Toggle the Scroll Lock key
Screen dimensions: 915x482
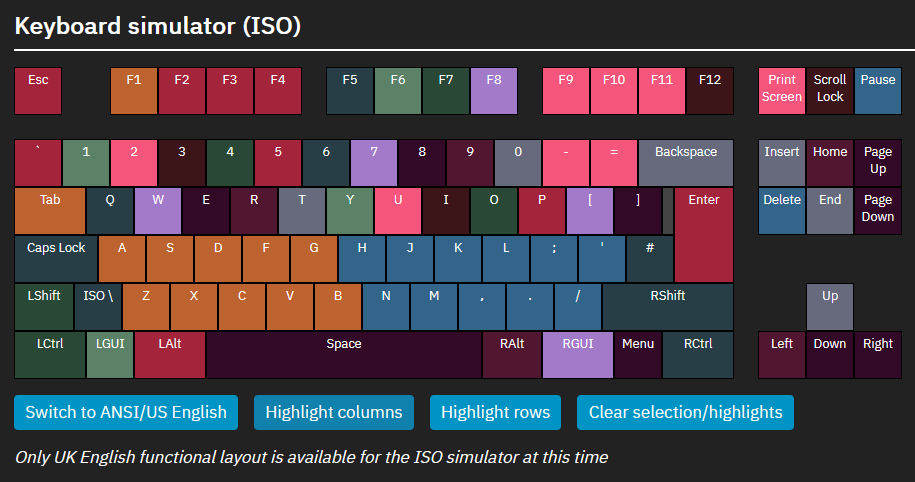(829, 90)
